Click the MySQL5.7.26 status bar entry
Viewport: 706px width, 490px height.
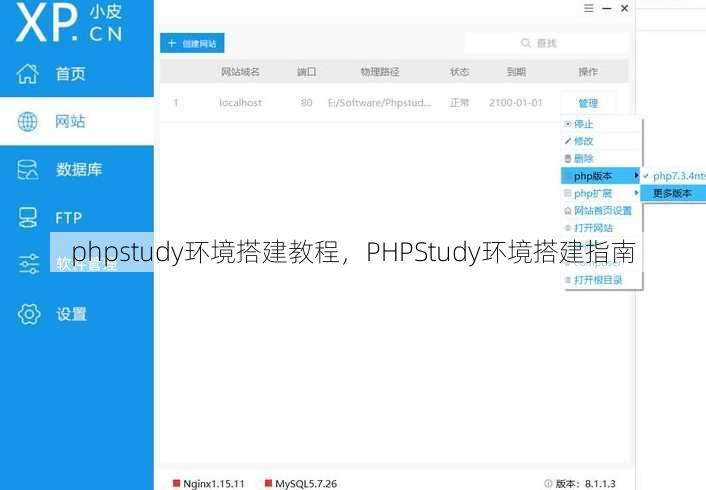click(301, 484)
